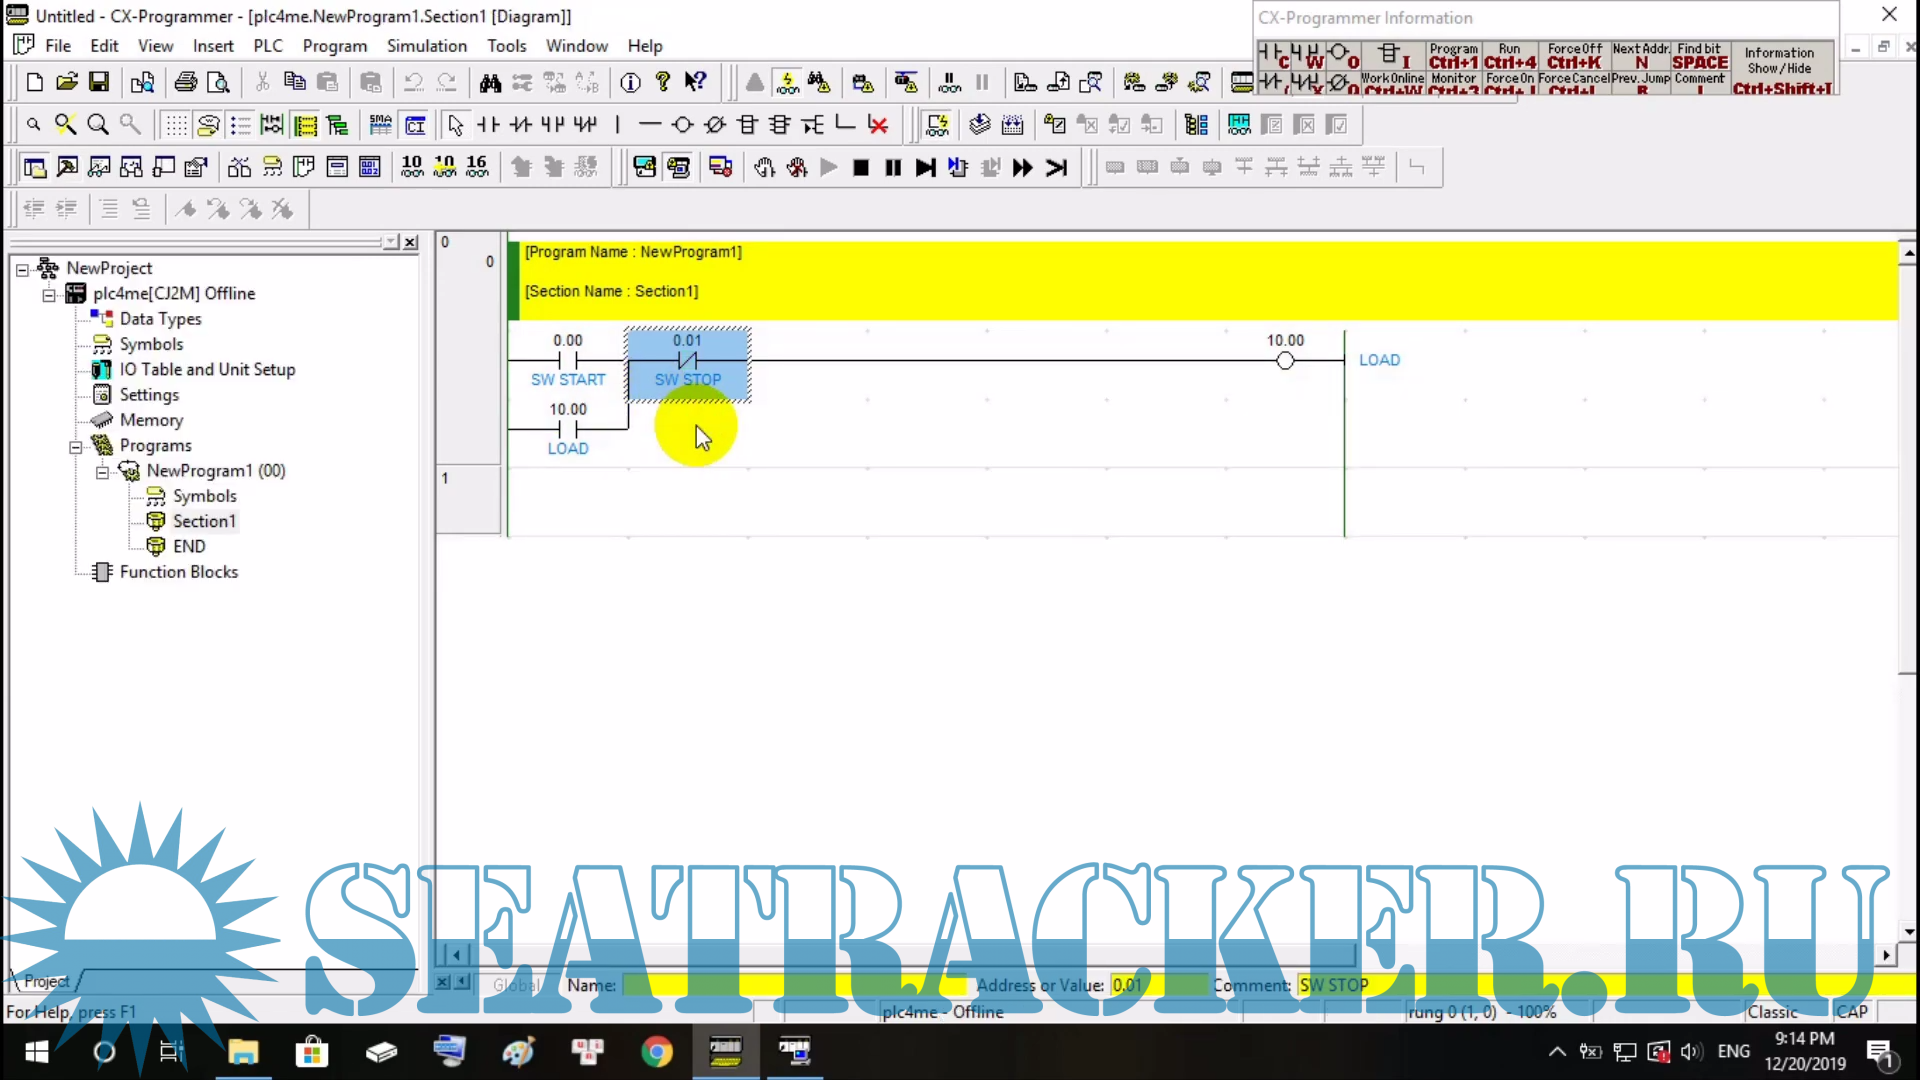1920x1080 pixels.
Task: Click the New Contact tool
Action: click(x=488, y=125)
